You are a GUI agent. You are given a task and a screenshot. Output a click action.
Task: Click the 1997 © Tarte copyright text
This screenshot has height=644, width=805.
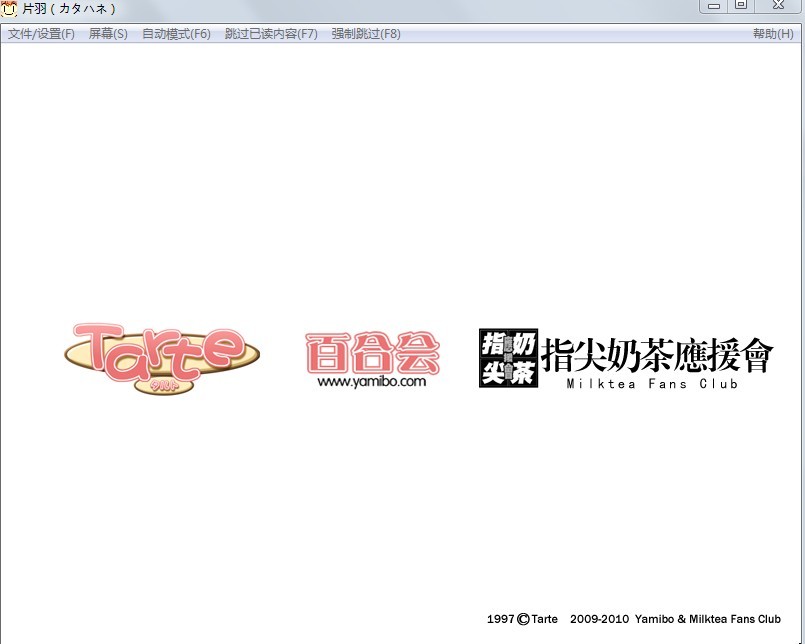click(522, 619)
